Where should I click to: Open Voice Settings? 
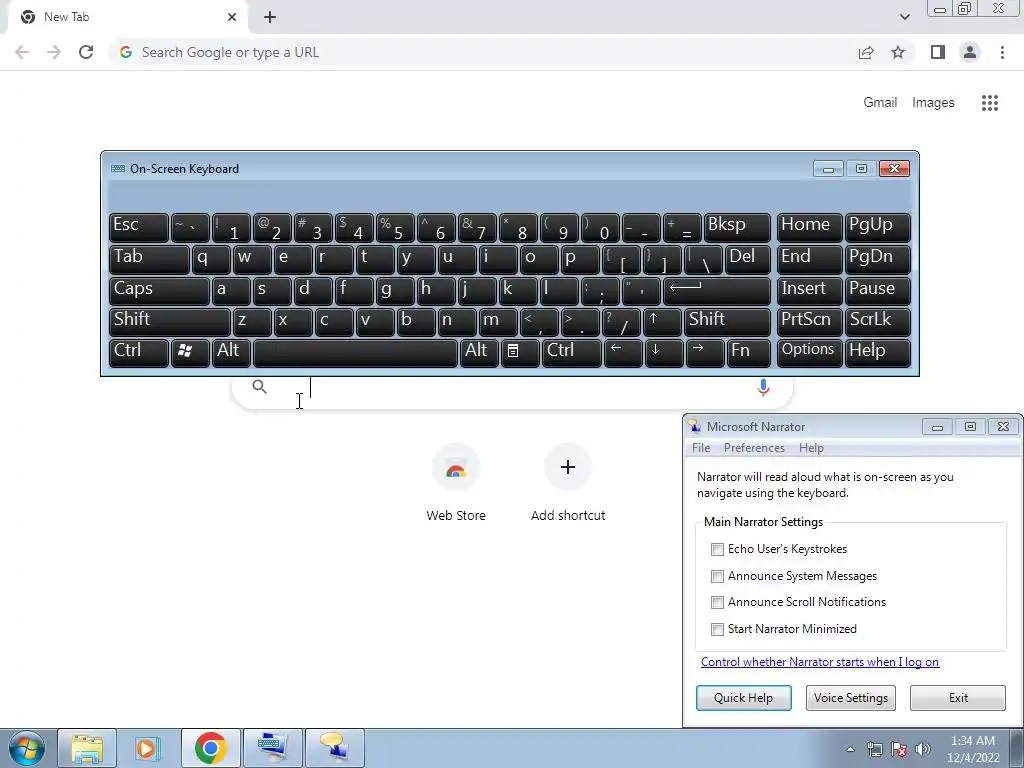coord(850,697)
